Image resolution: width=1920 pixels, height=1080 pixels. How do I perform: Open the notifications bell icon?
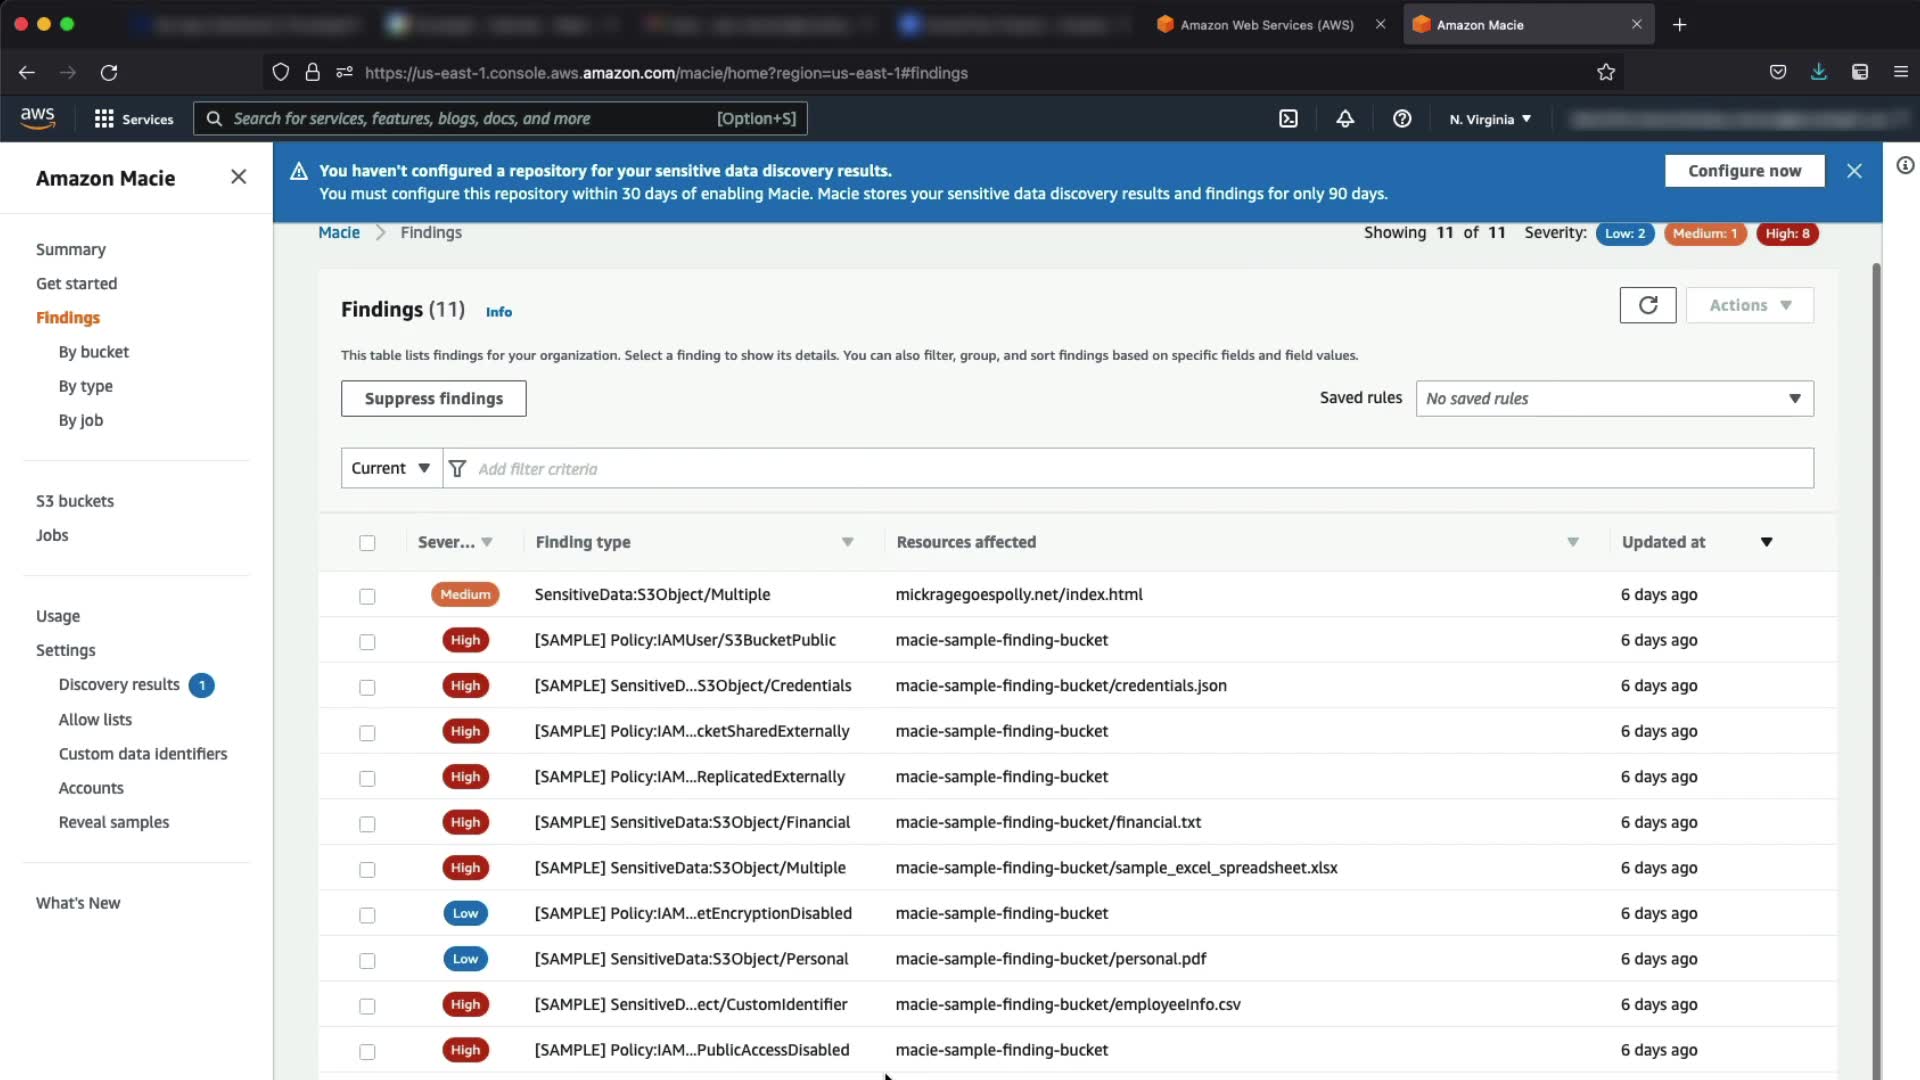coord(1345,119)
